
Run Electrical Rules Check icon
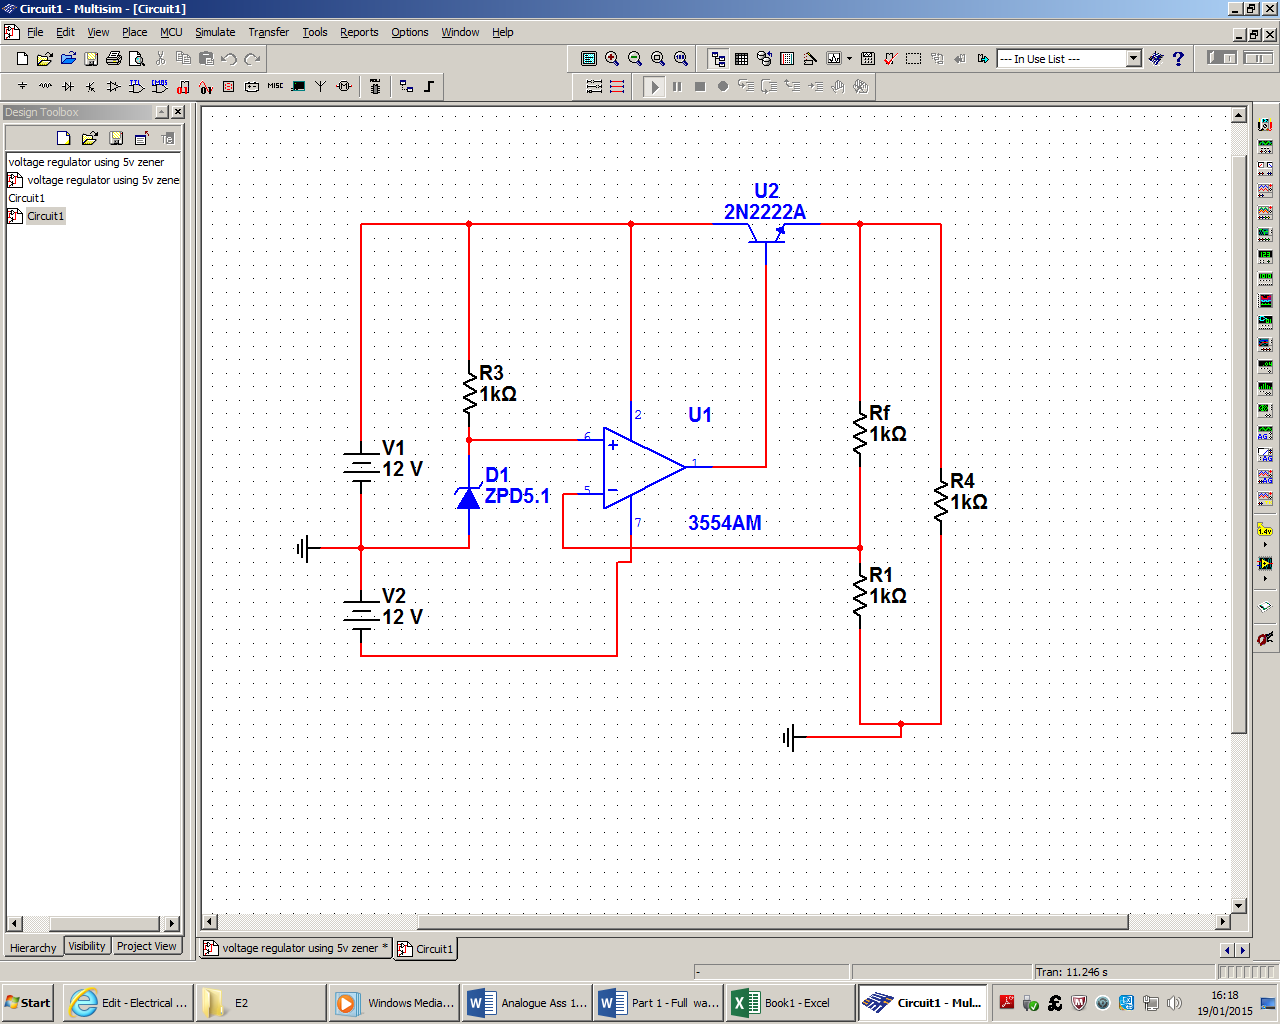[890, 59]
